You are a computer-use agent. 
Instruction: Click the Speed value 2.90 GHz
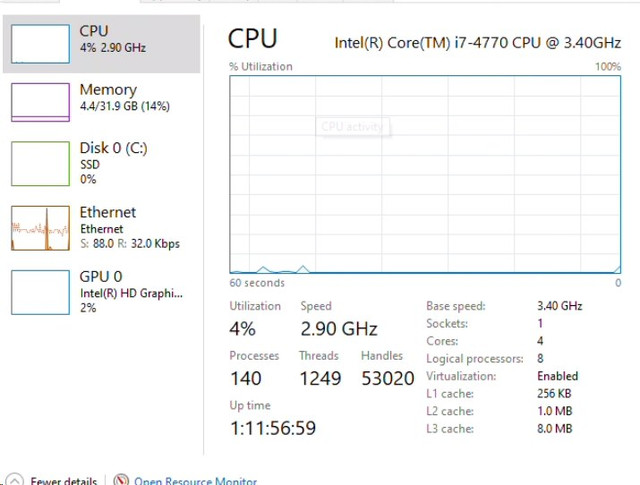[x=339, y=329]
